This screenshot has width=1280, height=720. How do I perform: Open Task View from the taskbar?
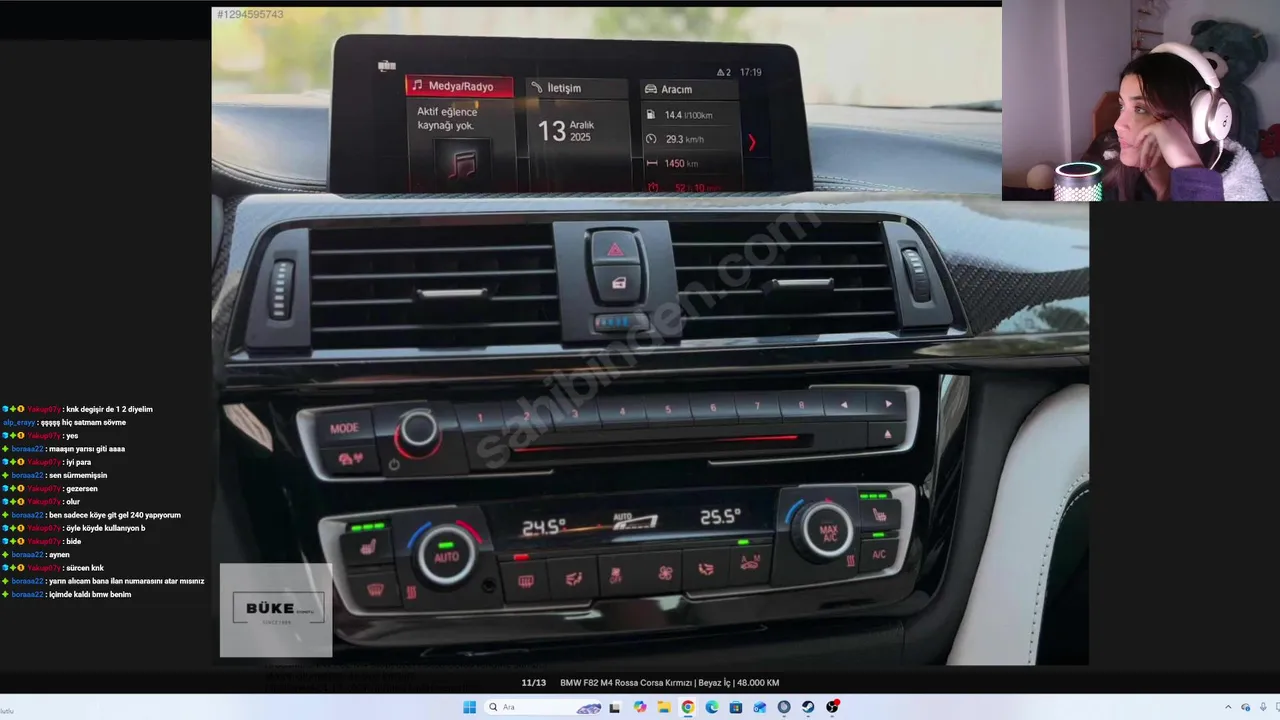click(615, 707)
